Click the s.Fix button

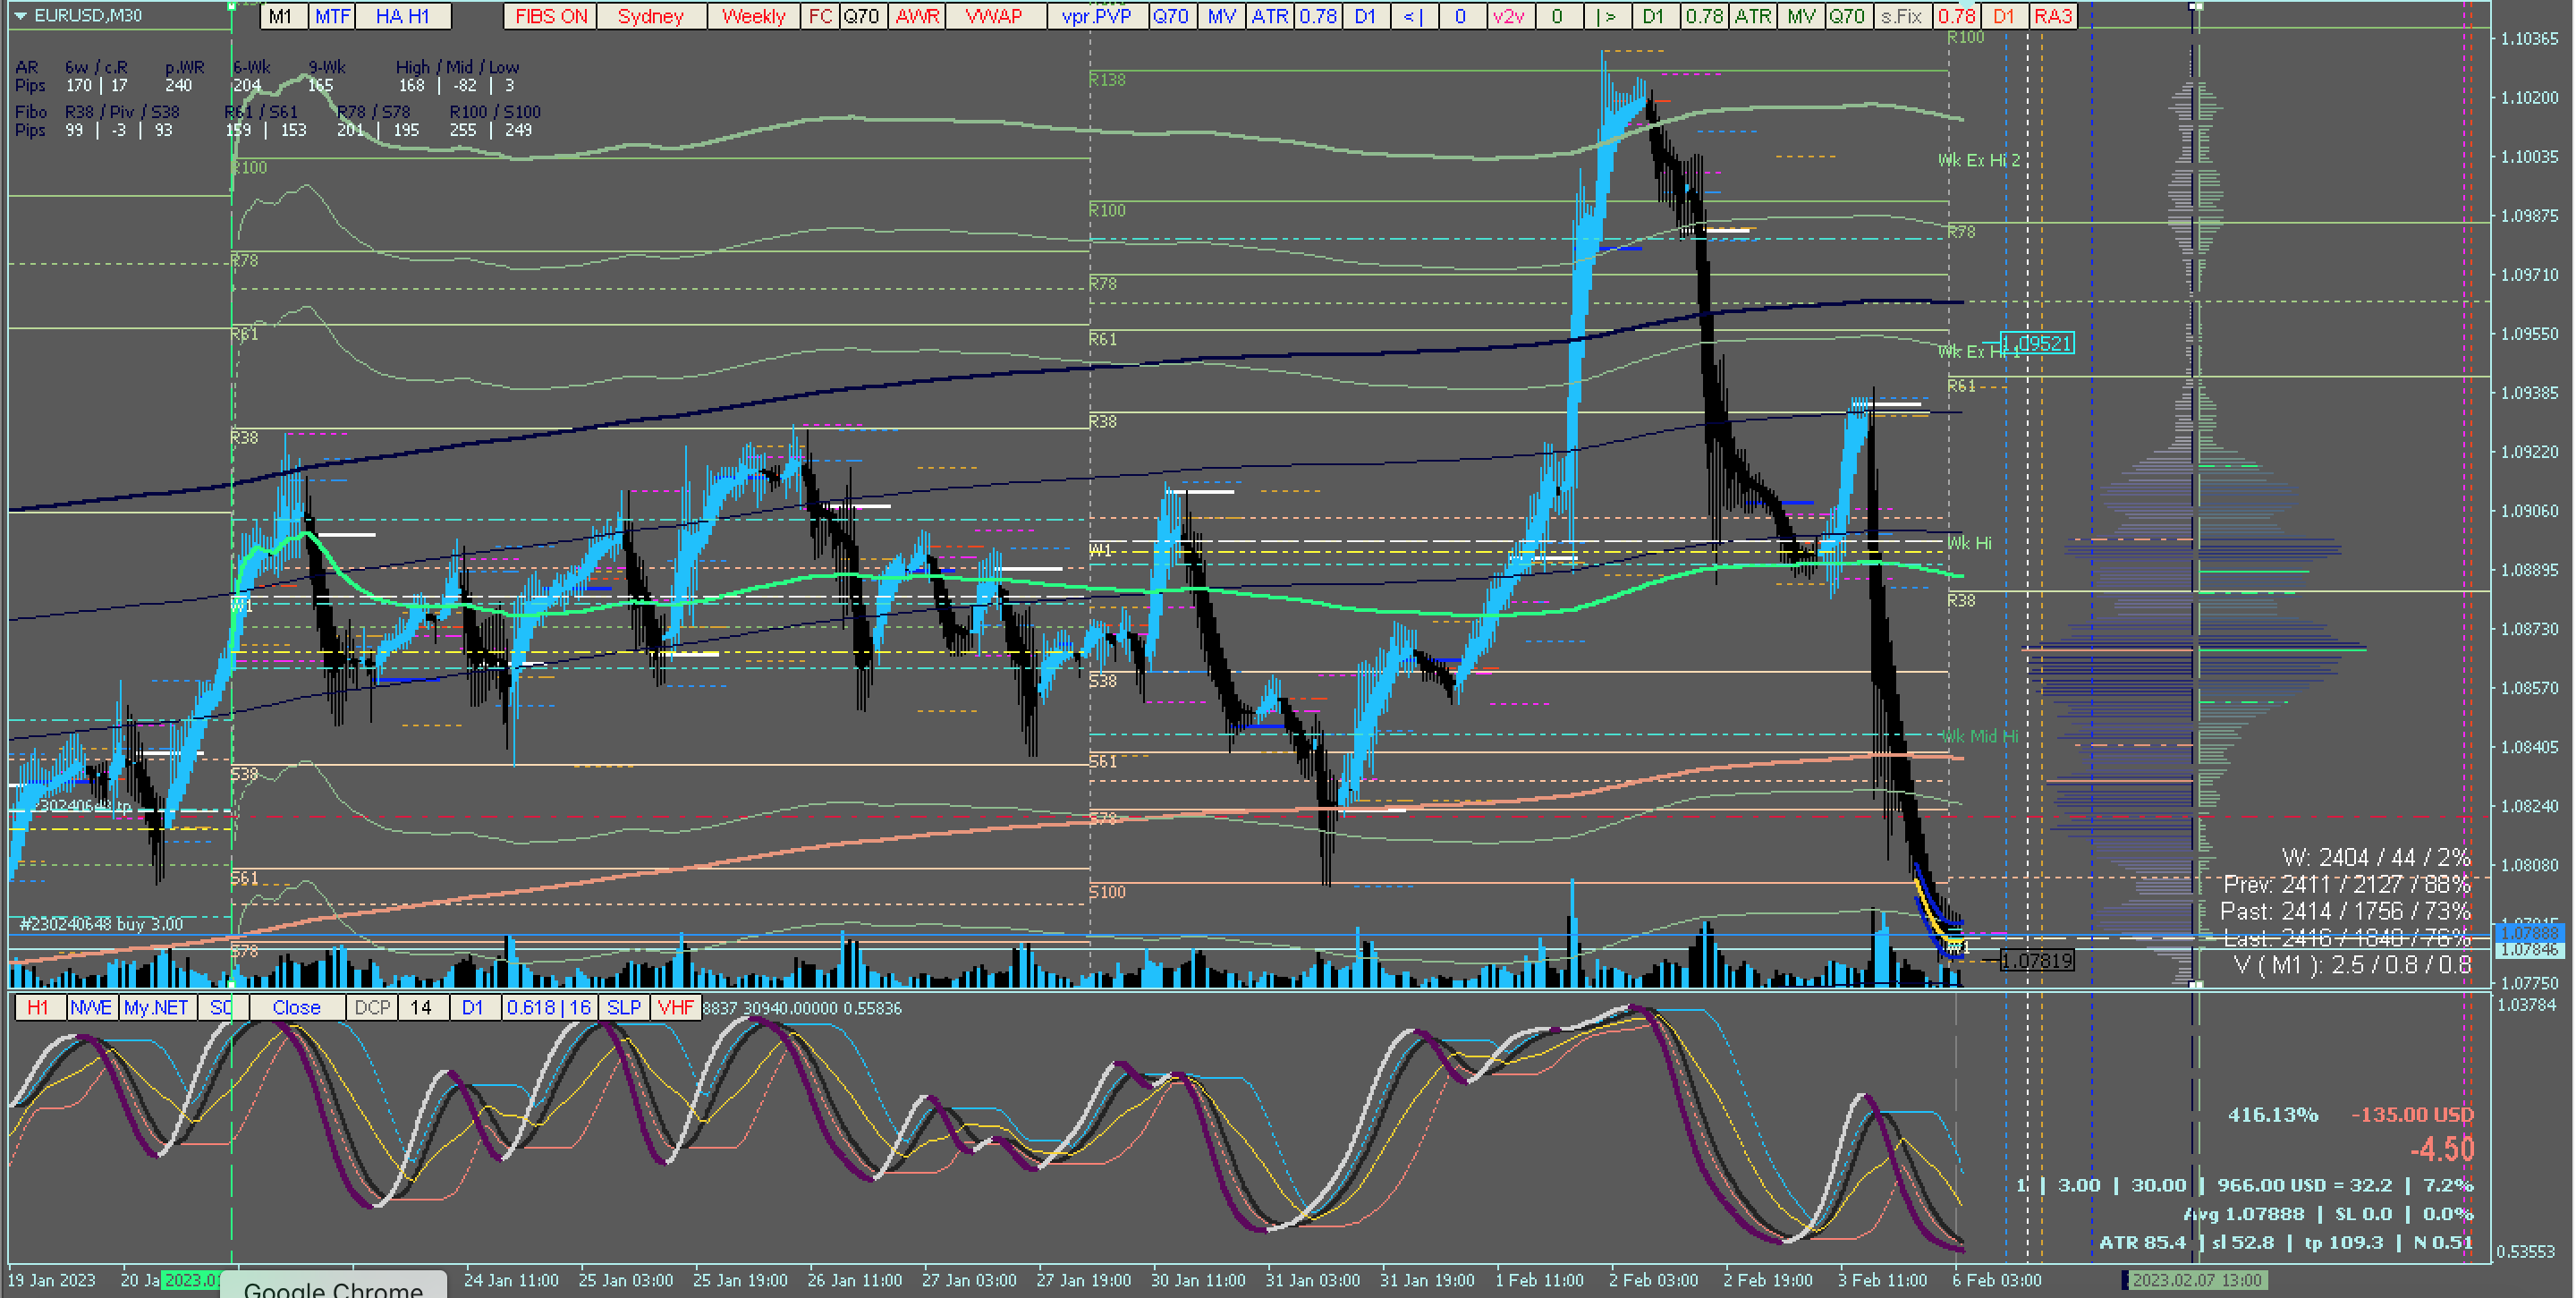tap(1901, 16)
